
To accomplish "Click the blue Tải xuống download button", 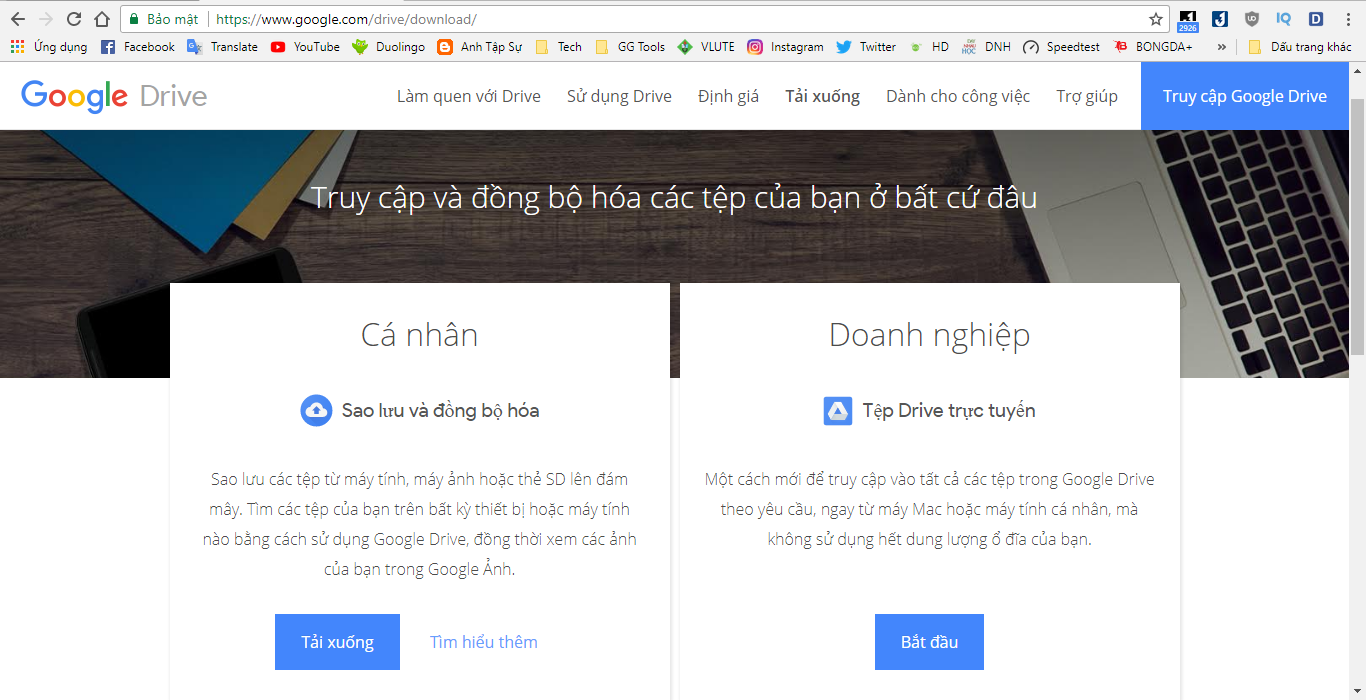I will pyautogui.click(x=337, y=642).
